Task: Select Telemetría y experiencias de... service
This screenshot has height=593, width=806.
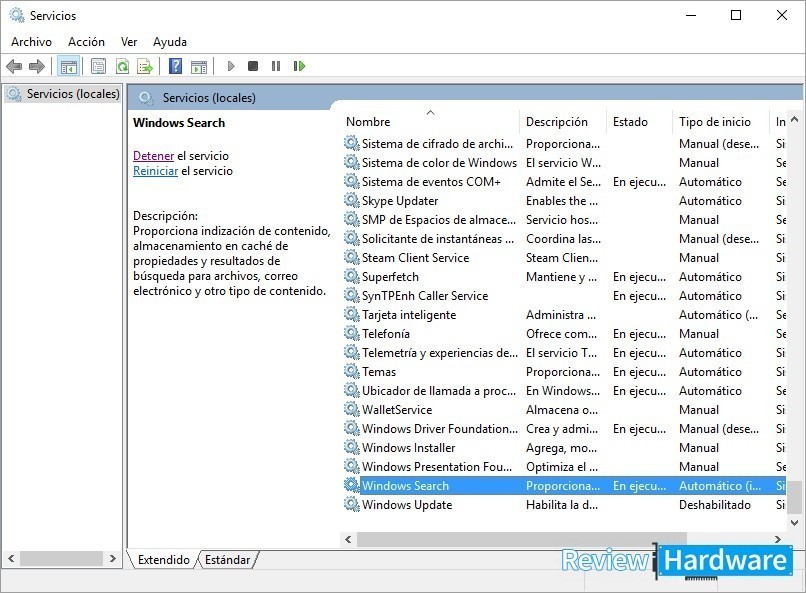Action: (x=564, y=353)
